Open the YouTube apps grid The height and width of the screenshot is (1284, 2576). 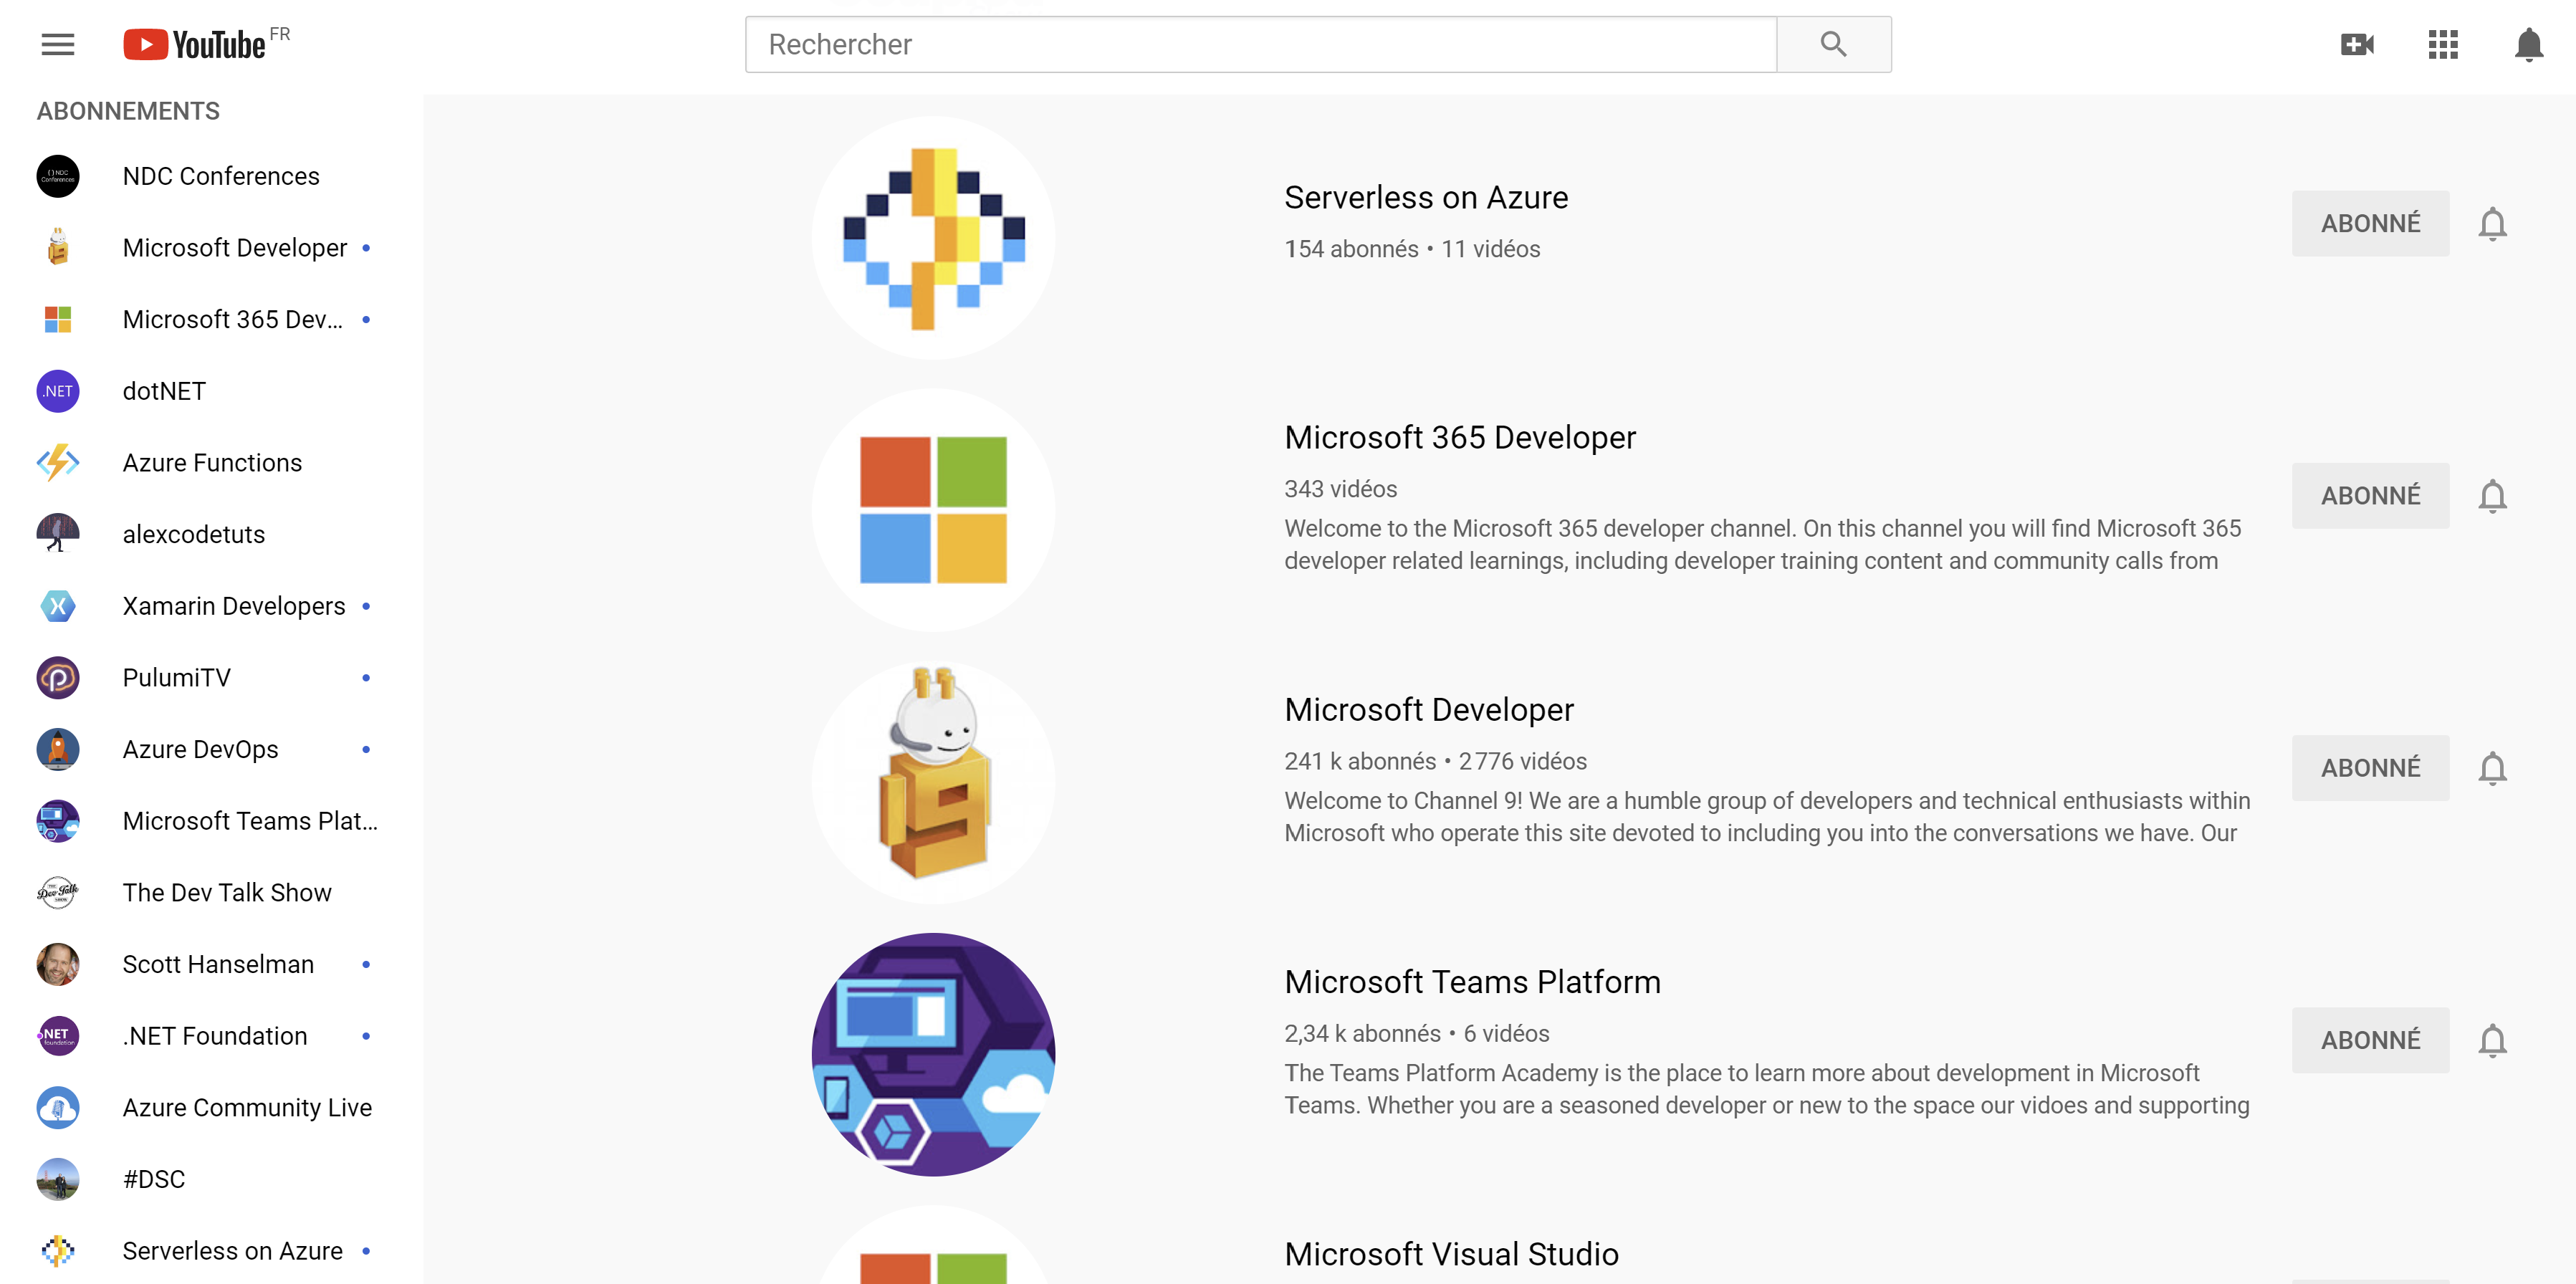coord(2442,44)
